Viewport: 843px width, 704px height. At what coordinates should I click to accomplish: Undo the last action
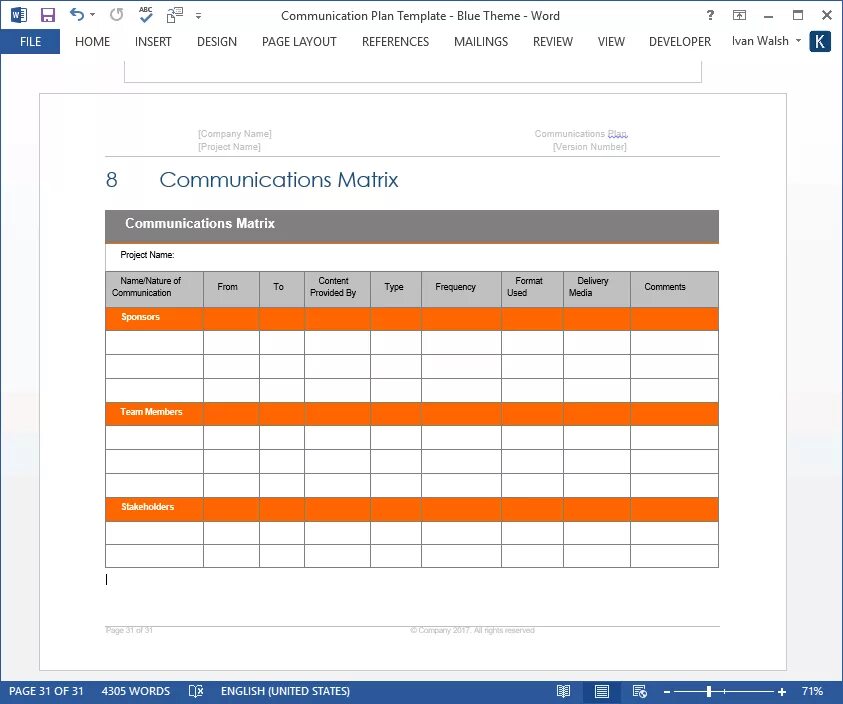[74, 14]
